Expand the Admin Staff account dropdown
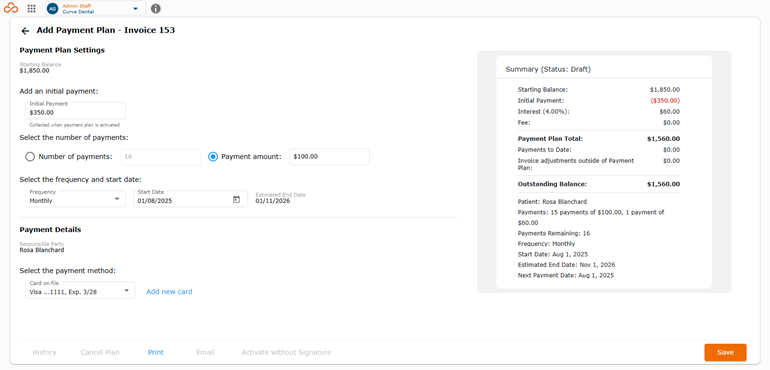Viewport: 770px width, 370px height. point(136,8)
